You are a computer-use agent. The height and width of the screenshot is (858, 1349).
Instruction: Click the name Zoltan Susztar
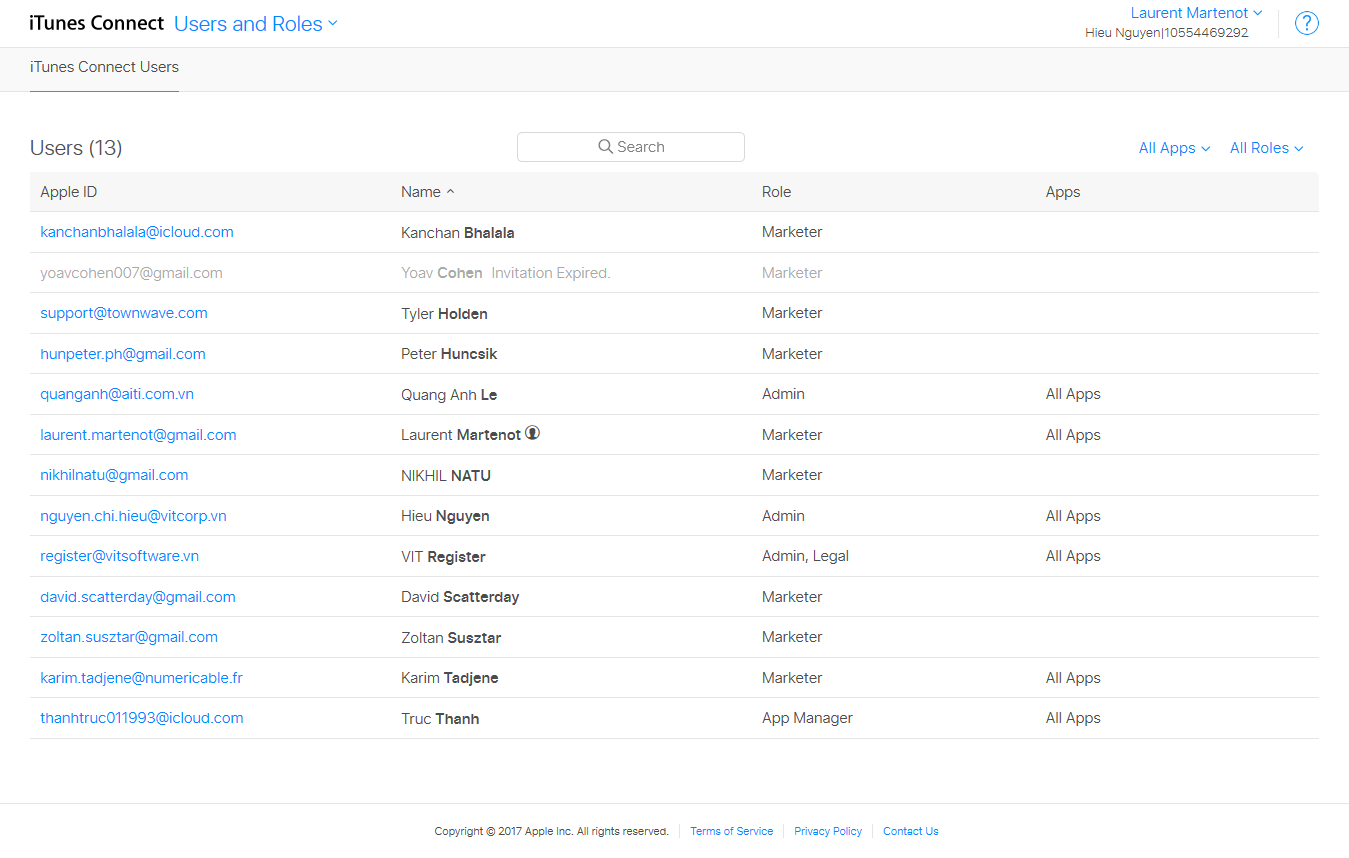coord(451,638)
